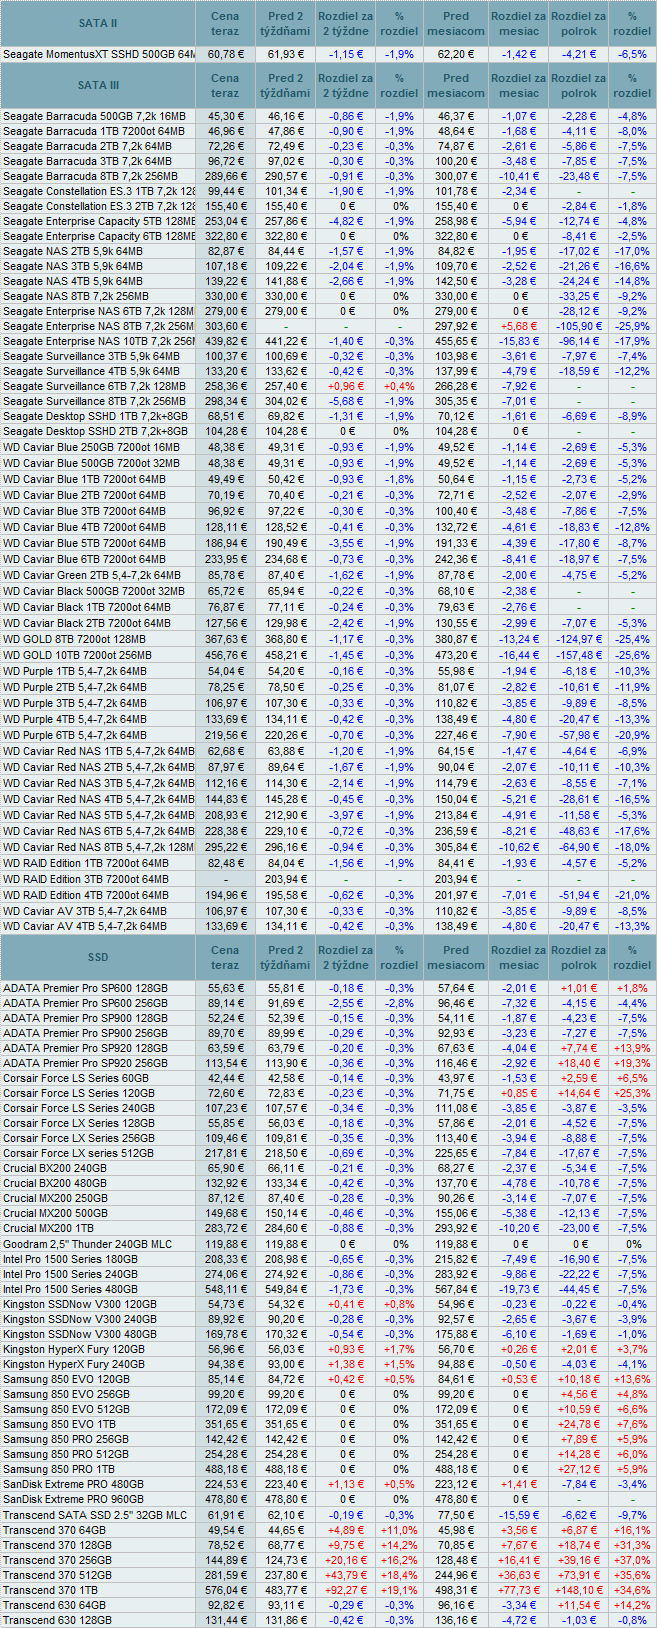The width and height of the screenshot is (657, 1628).
Task: Click "+24,78 €" in the Samsung 850 EVO 1TB row
Action: 579,1424
